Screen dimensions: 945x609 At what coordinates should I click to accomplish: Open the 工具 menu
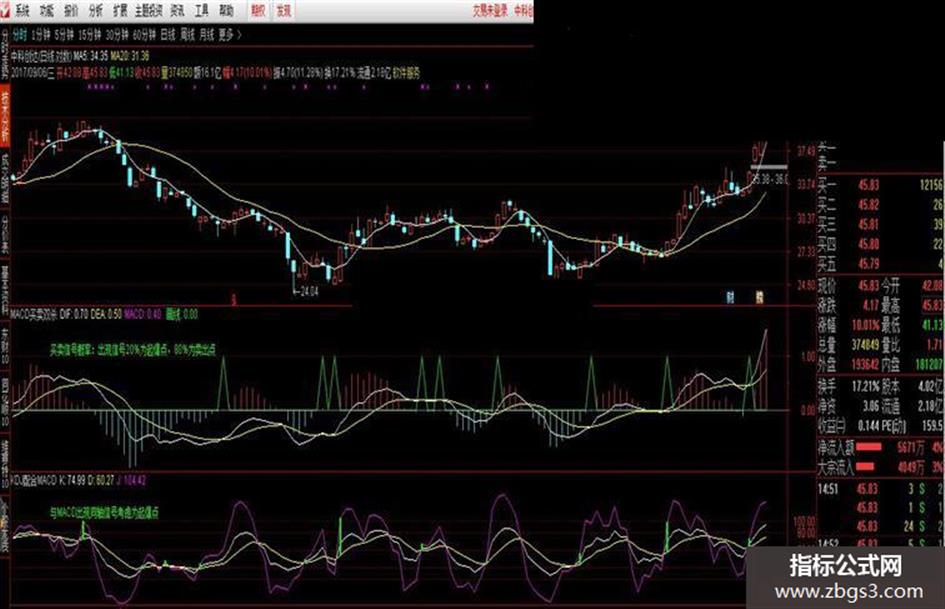point(202,11)
